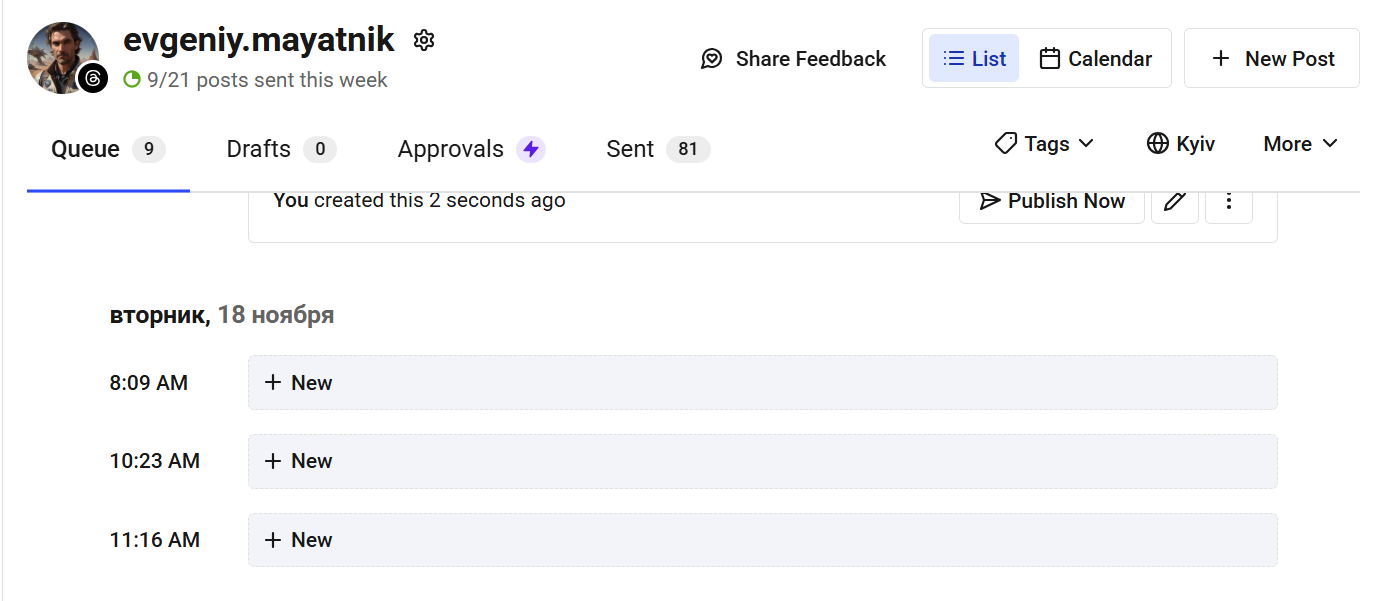Switch to Calendar view
Image resolution: width=1373 pixels, height=601 pixels.
(x=1095, y=59)
